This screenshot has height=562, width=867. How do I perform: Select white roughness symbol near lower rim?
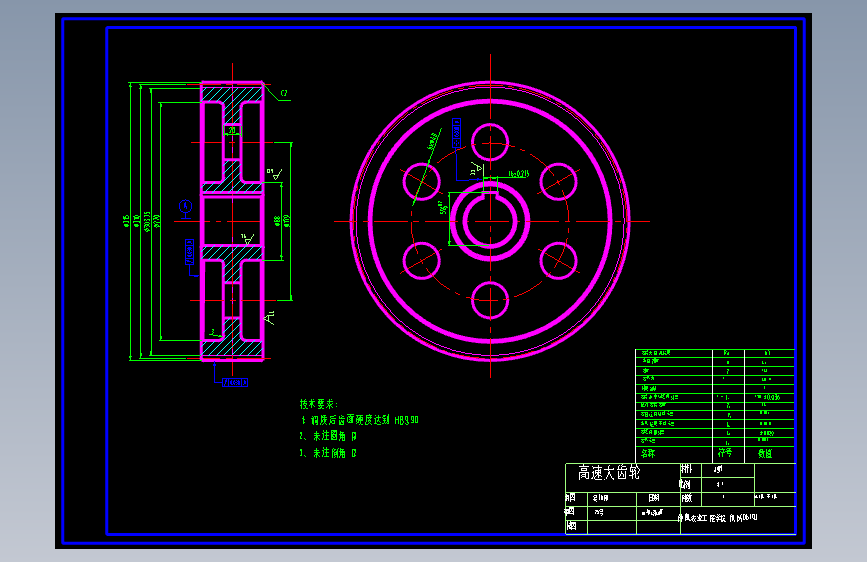click(x=270, y=318)
